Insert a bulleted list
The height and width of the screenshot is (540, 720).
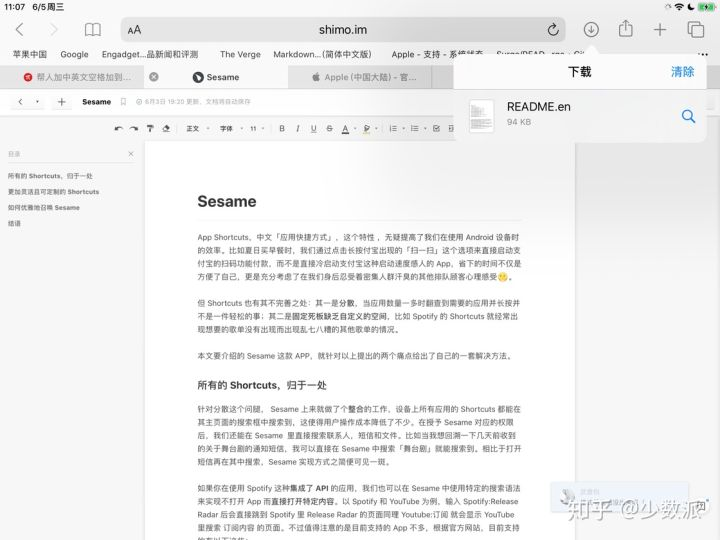[x=415, y=129]
